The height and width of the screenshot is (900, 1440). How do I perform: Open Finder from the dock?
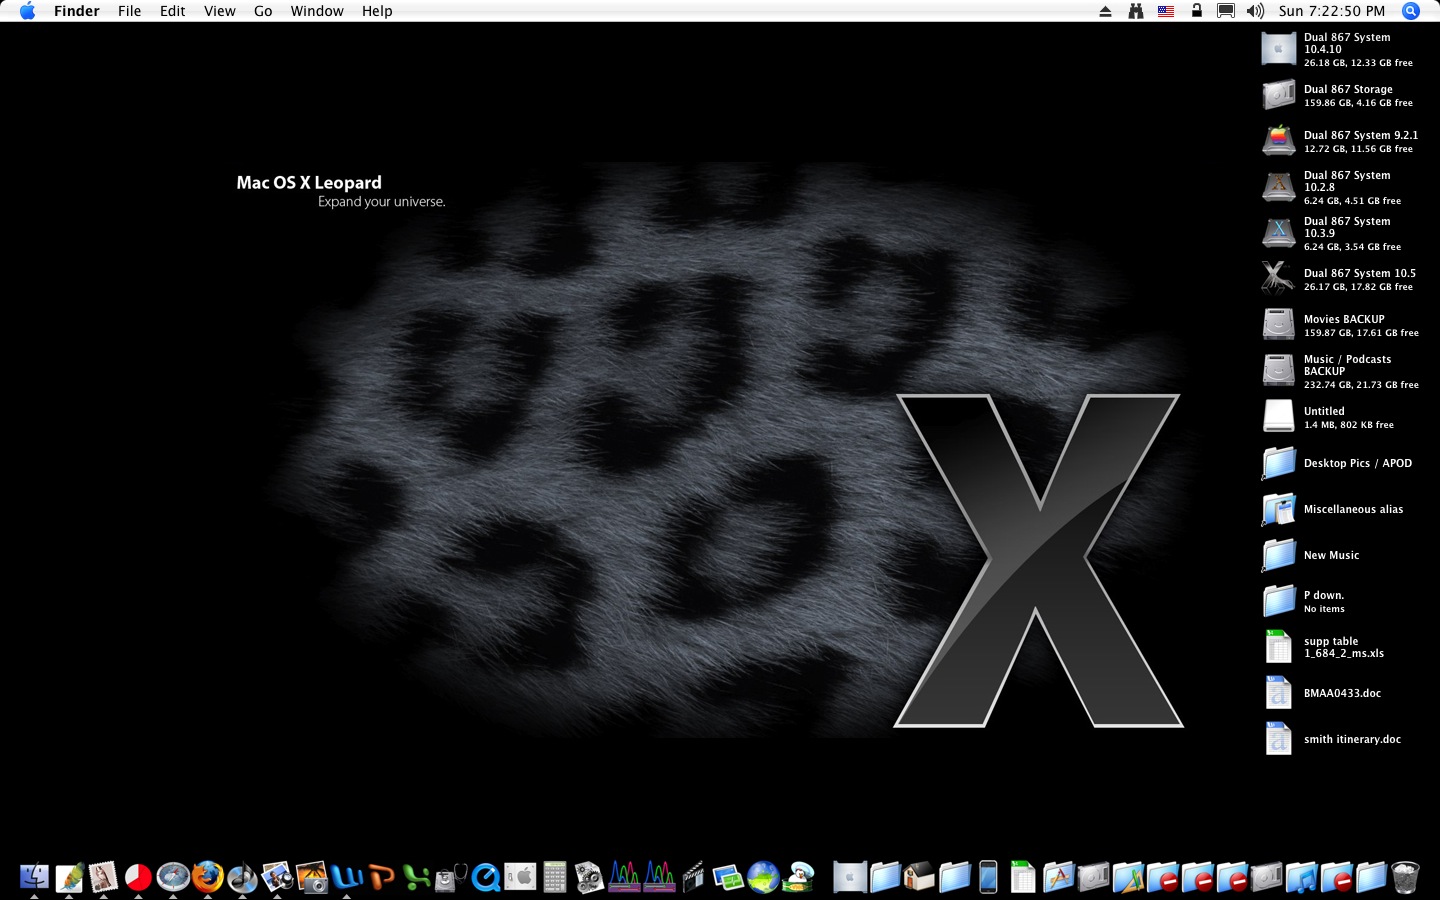[x=34, y=877]
